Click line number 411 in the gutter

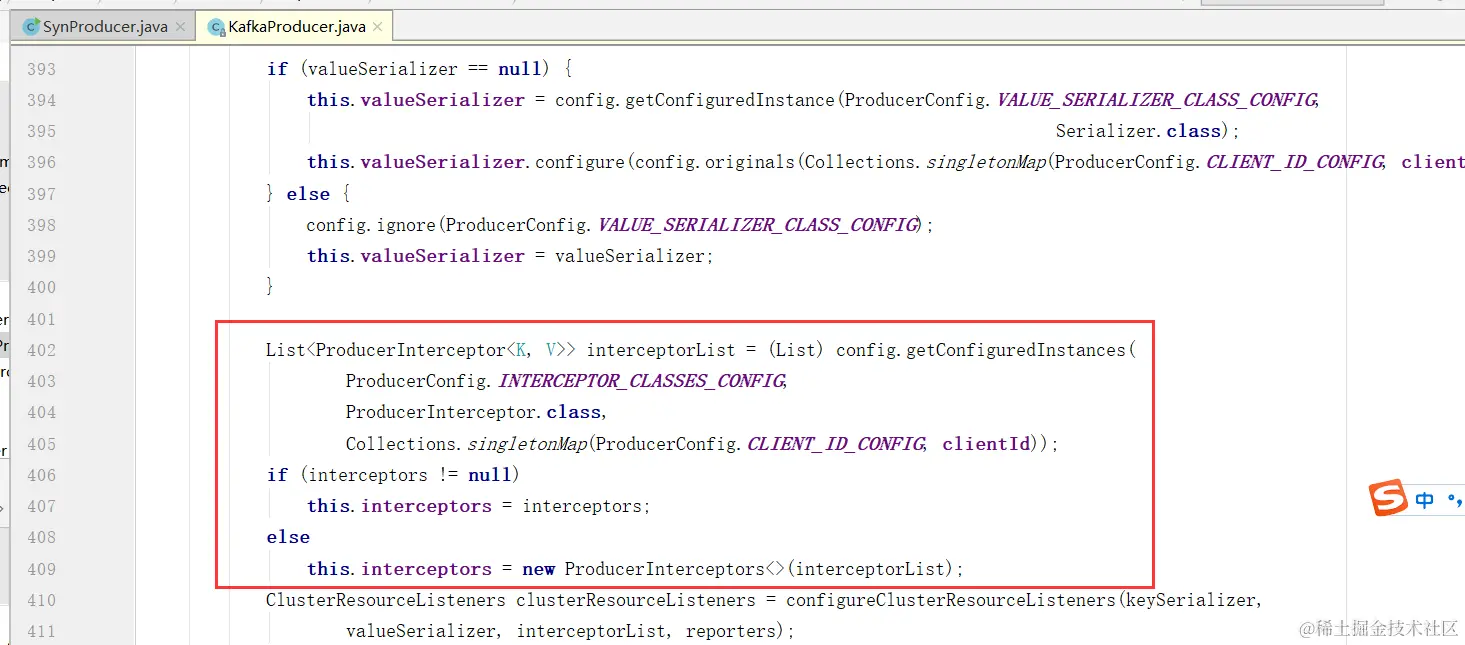[x=41, y=631]
